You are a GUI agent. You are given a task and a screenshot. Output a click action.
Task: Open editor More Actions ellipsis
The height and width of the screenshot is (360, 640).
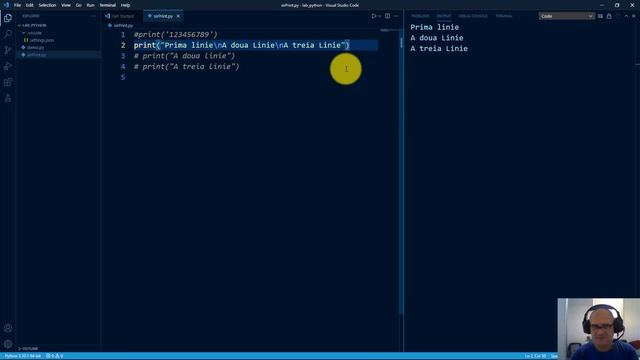click(x=396, y=16)
